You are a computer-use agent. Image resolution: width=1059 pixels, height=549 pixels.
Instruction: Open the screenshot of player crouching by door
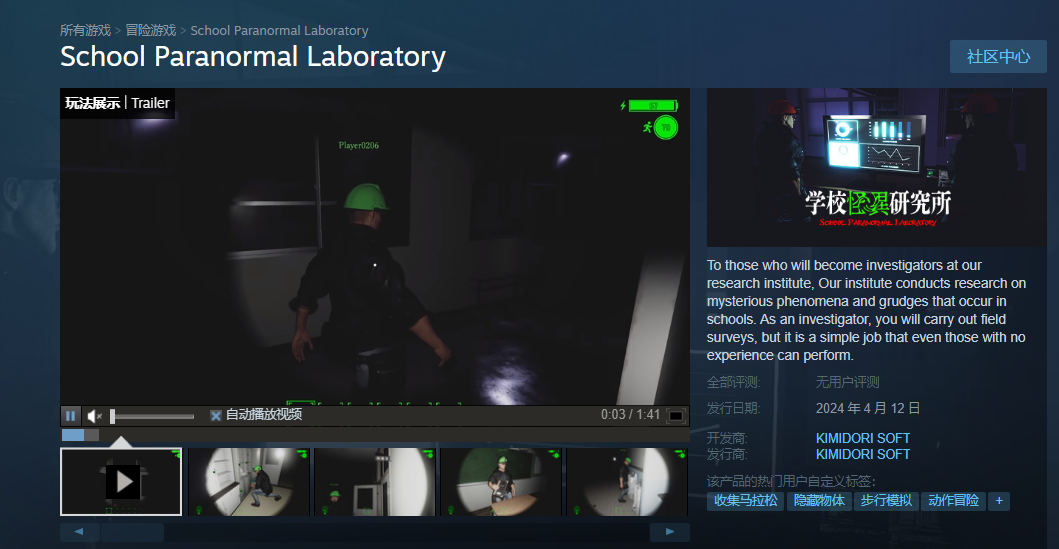[249, 481]
